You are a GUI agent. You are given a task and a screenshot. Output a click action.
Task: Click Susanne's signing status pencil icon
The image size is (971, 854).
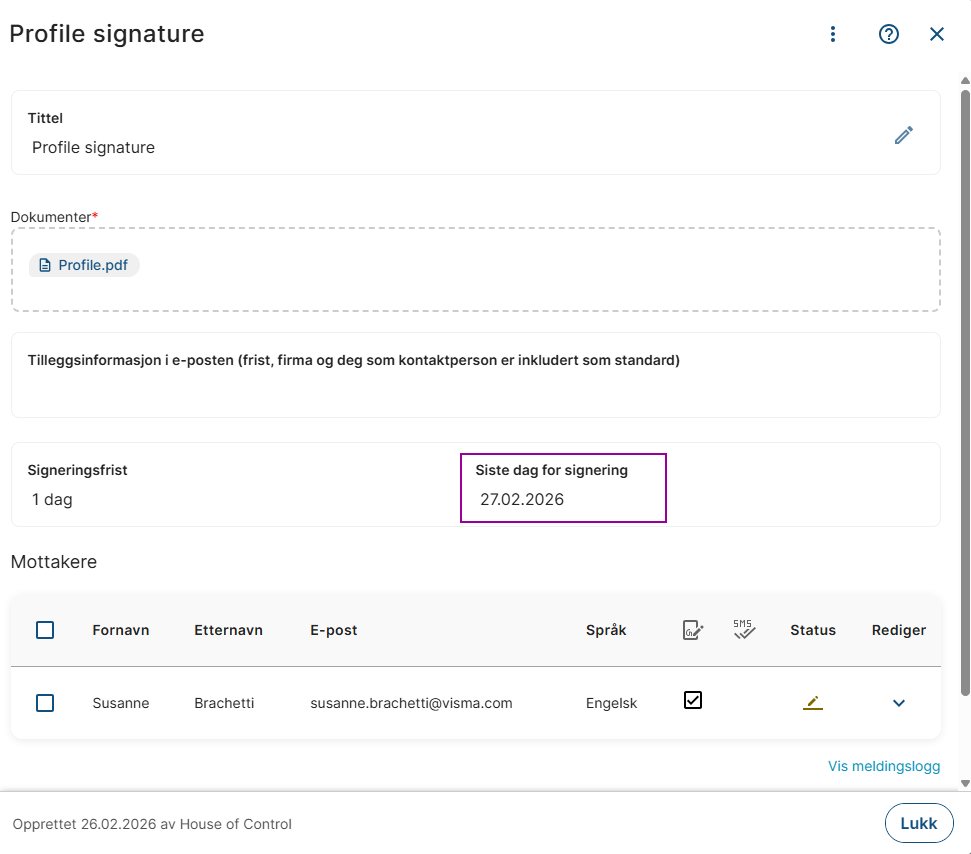pyautogui.click(x=813, y=703)
